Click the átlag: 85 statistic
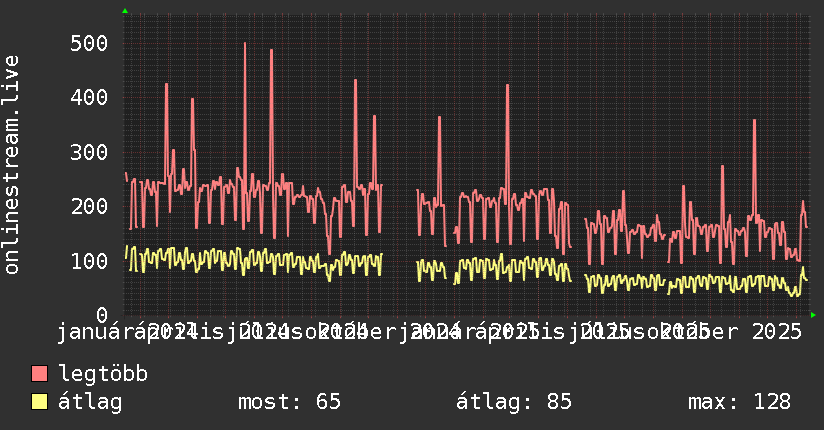 coord(513,402)
